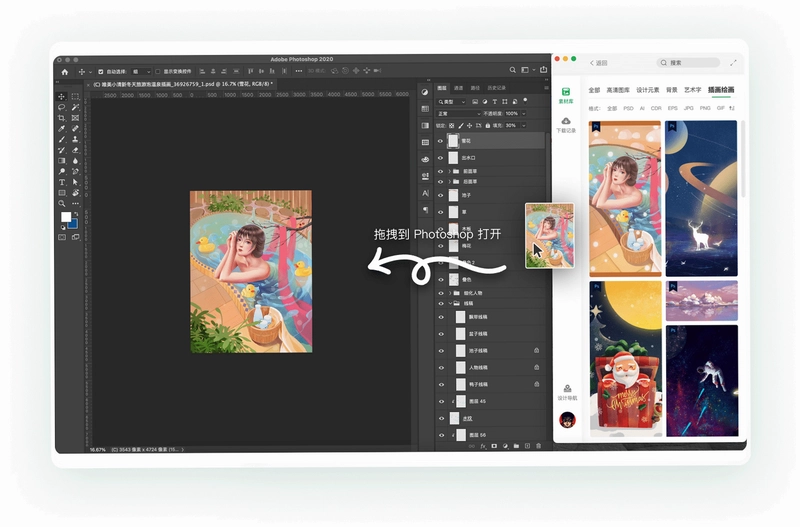
Task: Toggle the 自动选择 checkbox
Action: click(101, 72)
